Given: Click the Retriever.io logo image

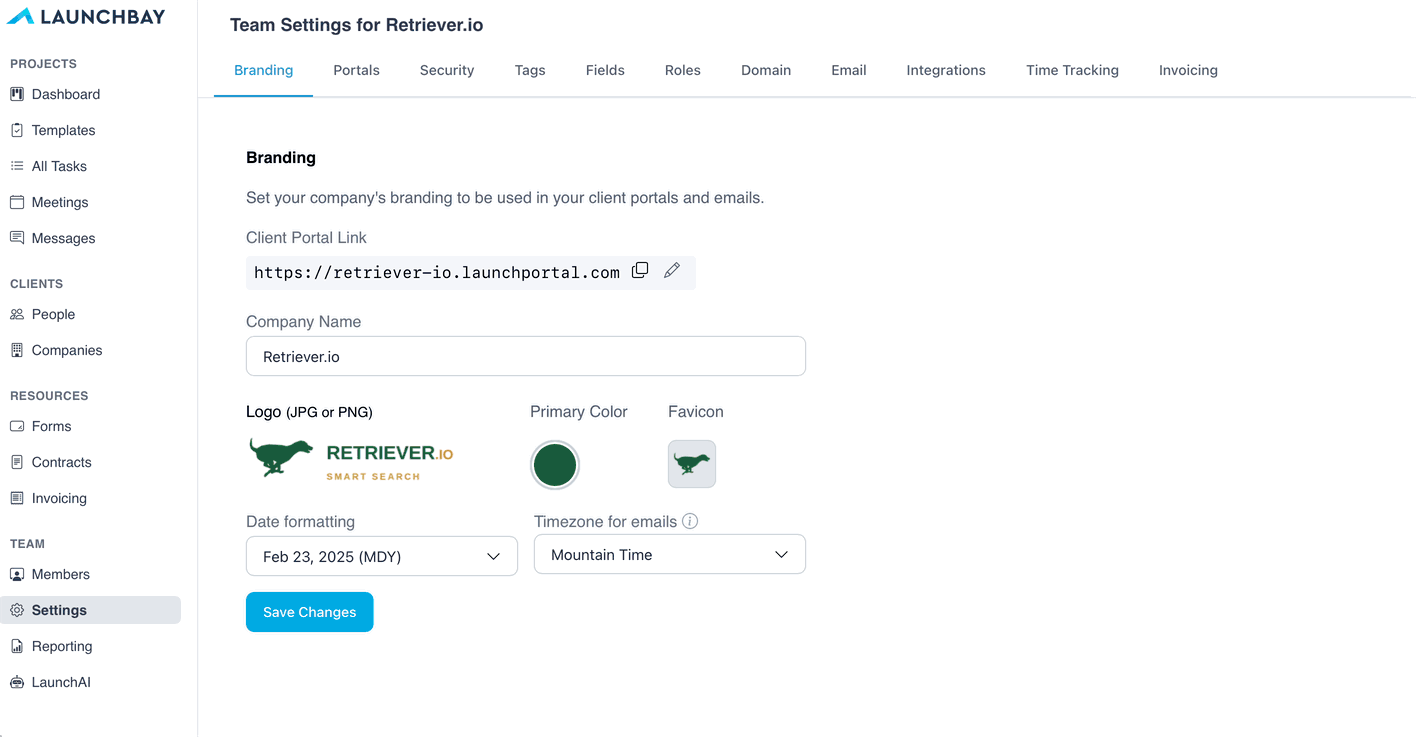Looking at the screenshot, I should click(351, 461).
